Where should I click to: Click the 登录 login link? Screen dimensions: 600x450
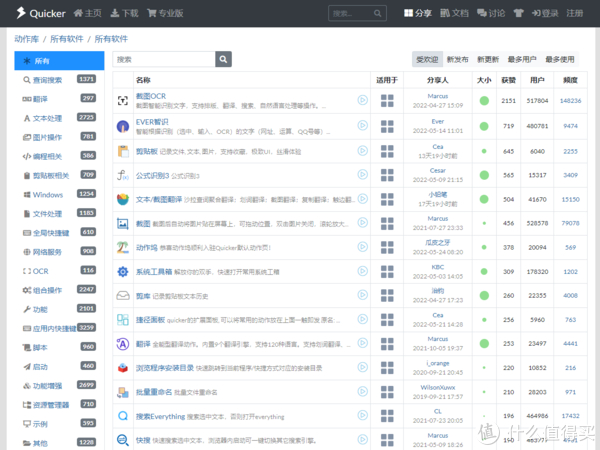pos(545,13)
